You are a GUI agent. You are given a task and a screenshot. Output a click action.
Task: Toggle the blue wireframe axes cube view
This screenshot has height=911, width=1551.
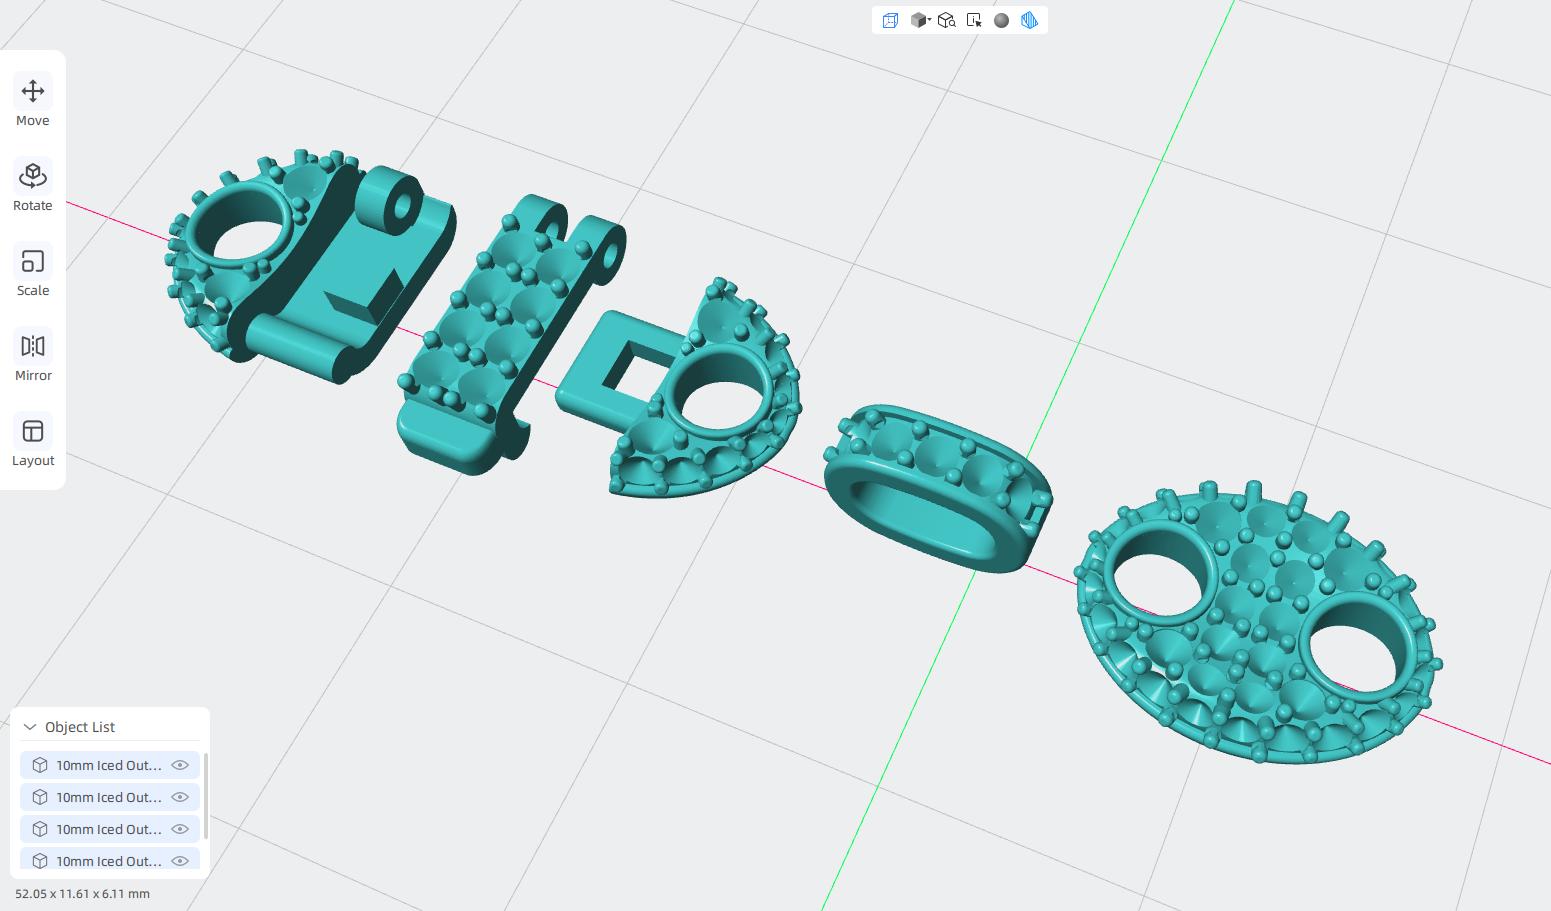coord(890,20)
